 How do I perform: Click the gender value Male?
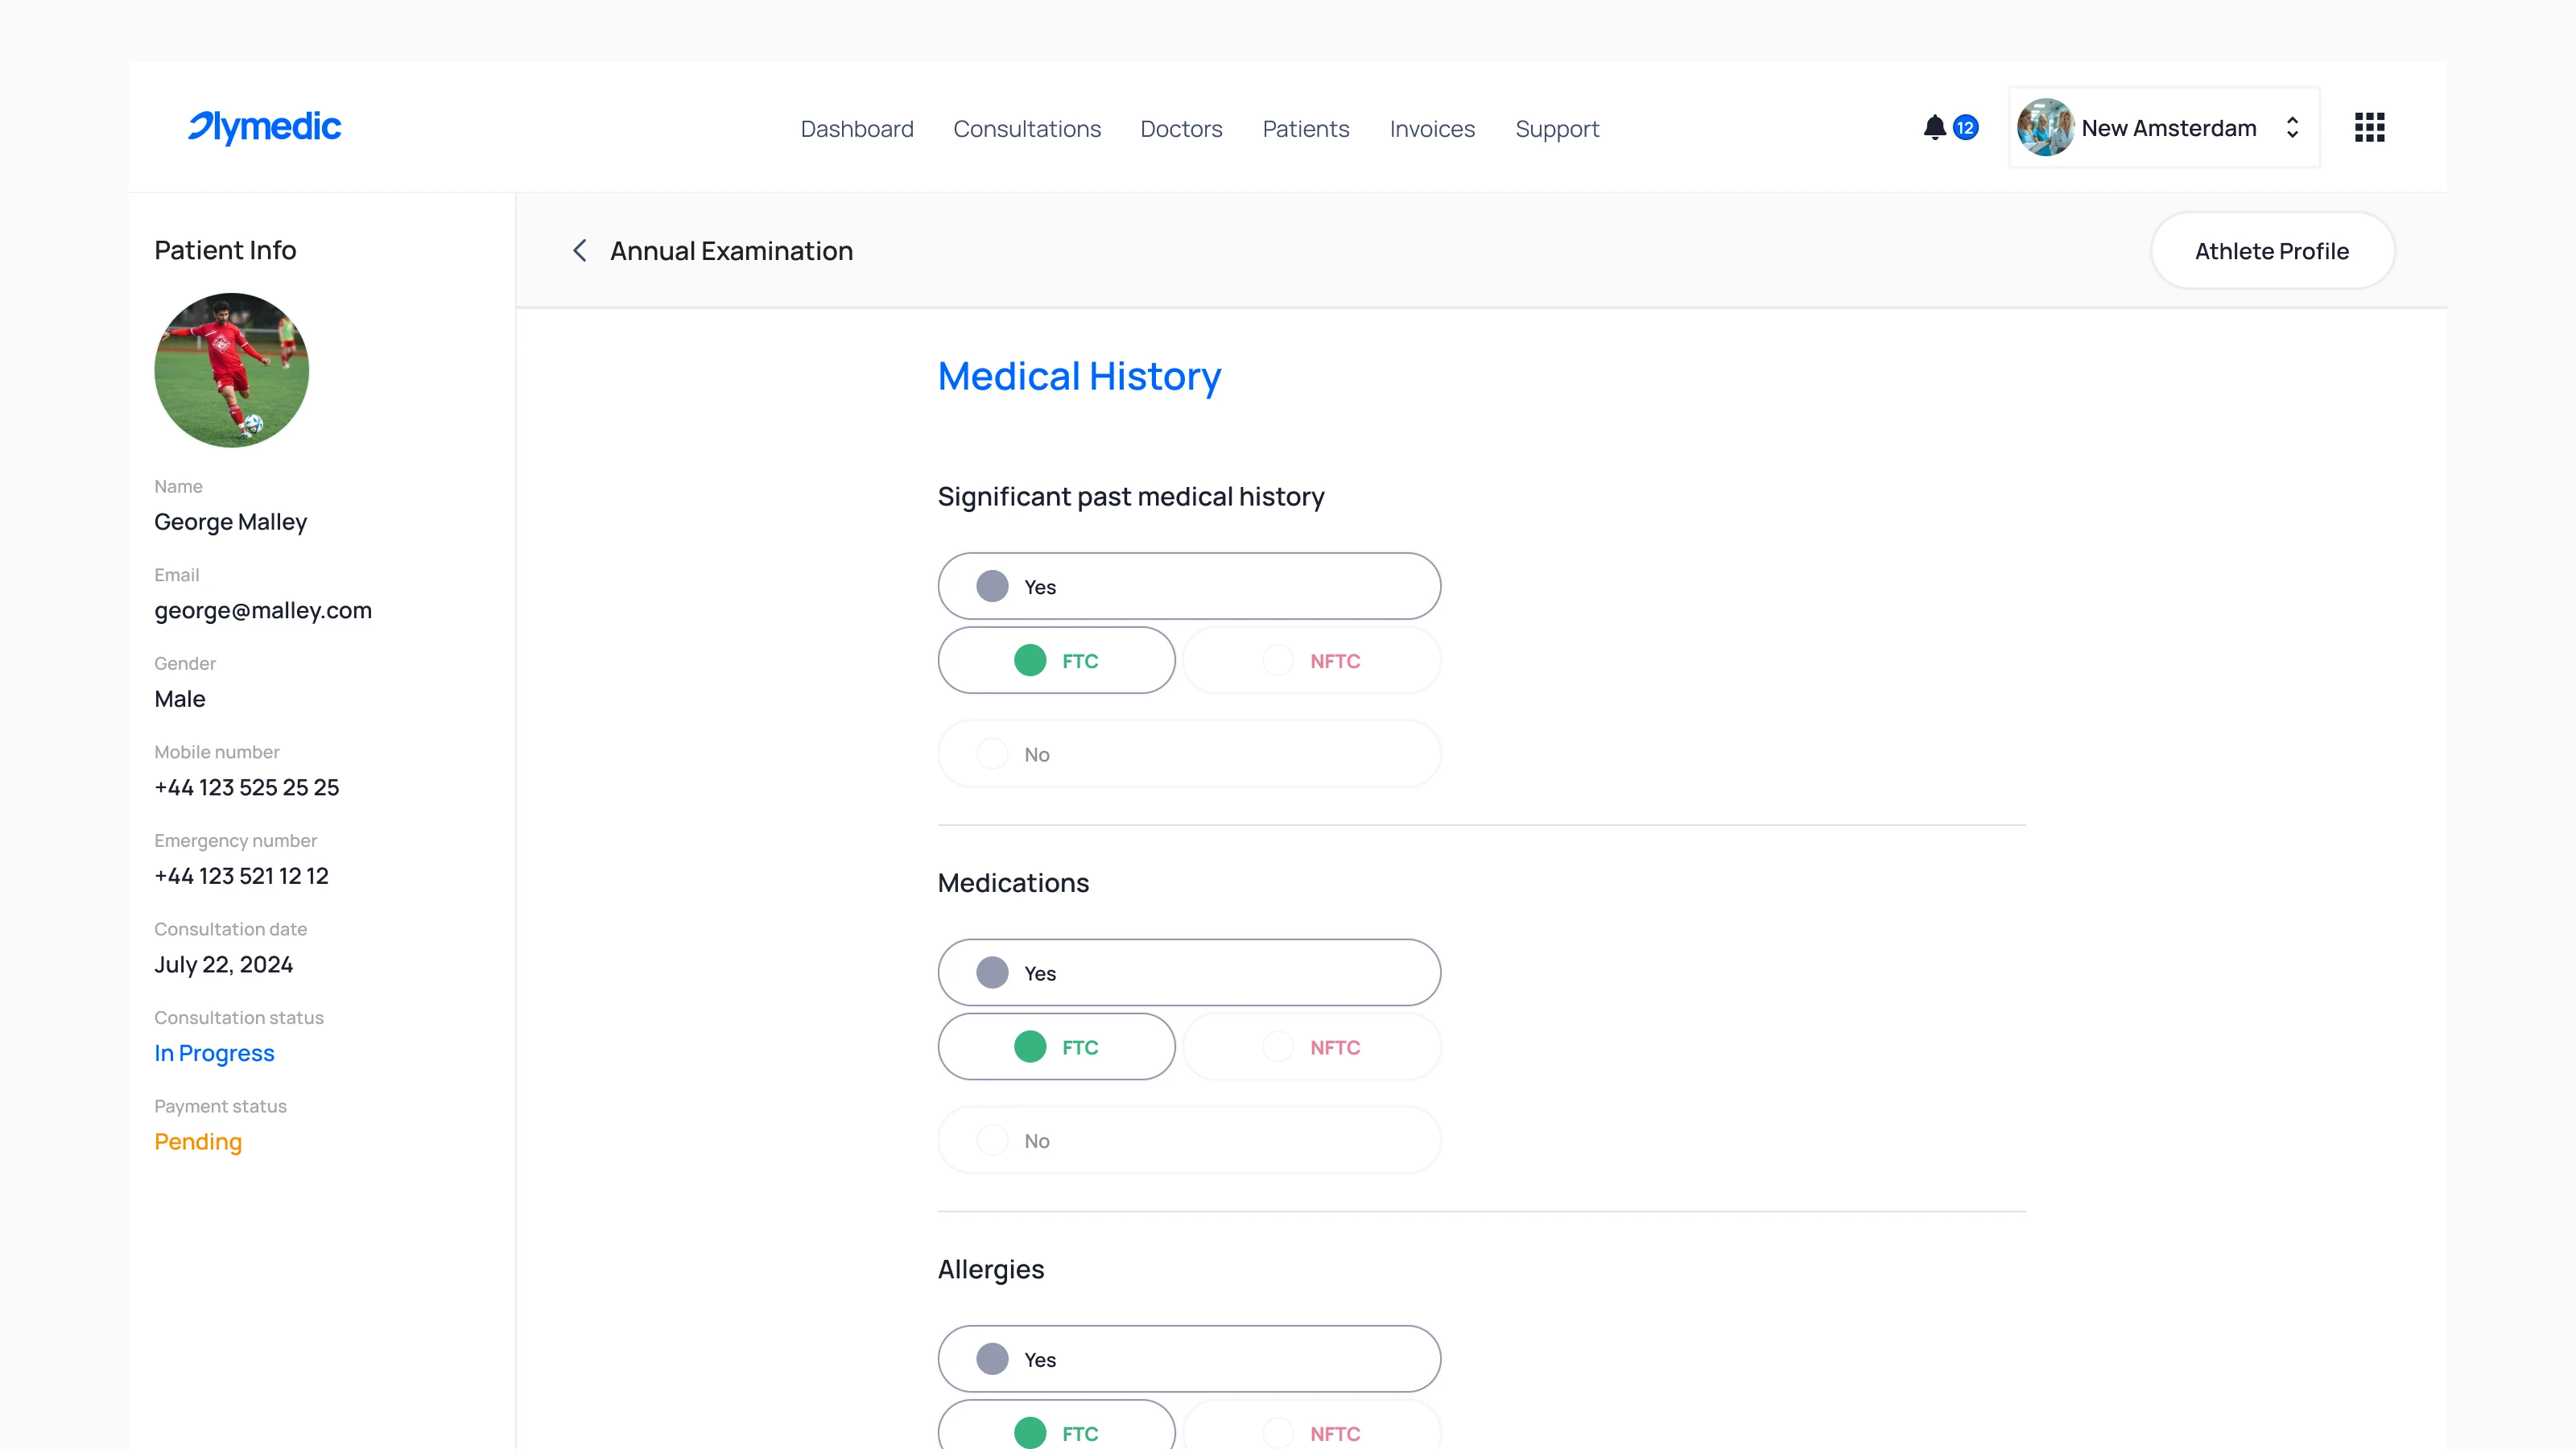pos(180,699)
